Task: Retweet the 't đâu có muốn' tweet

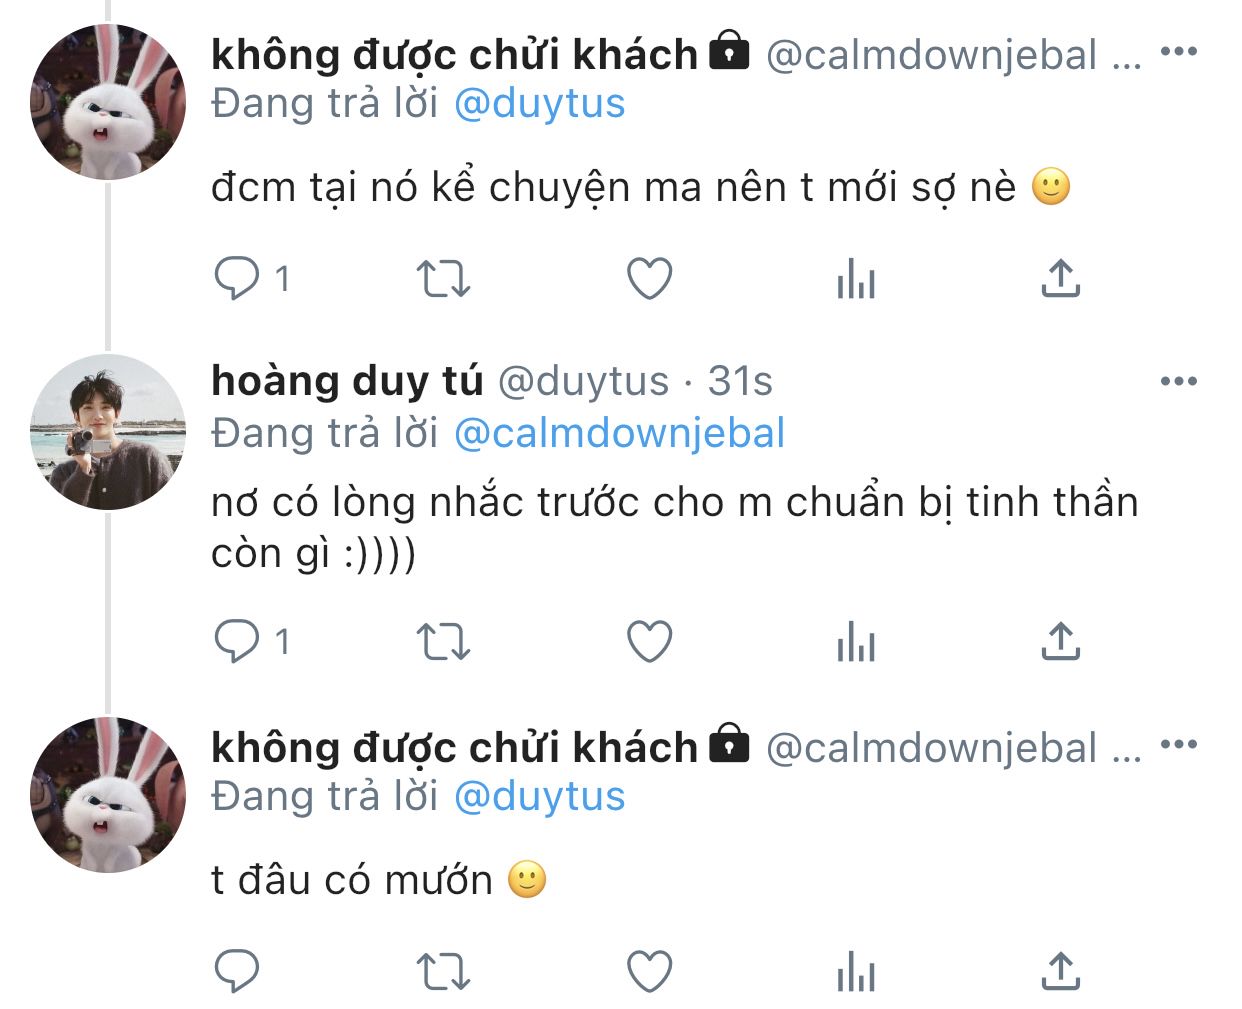Action: click(x=443, y=971)
